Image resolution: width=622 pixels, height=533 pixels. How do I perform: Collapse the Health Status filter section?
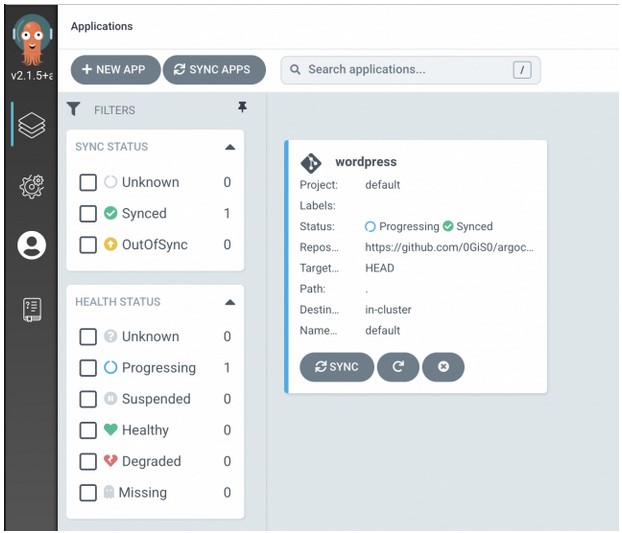[230, 303]
